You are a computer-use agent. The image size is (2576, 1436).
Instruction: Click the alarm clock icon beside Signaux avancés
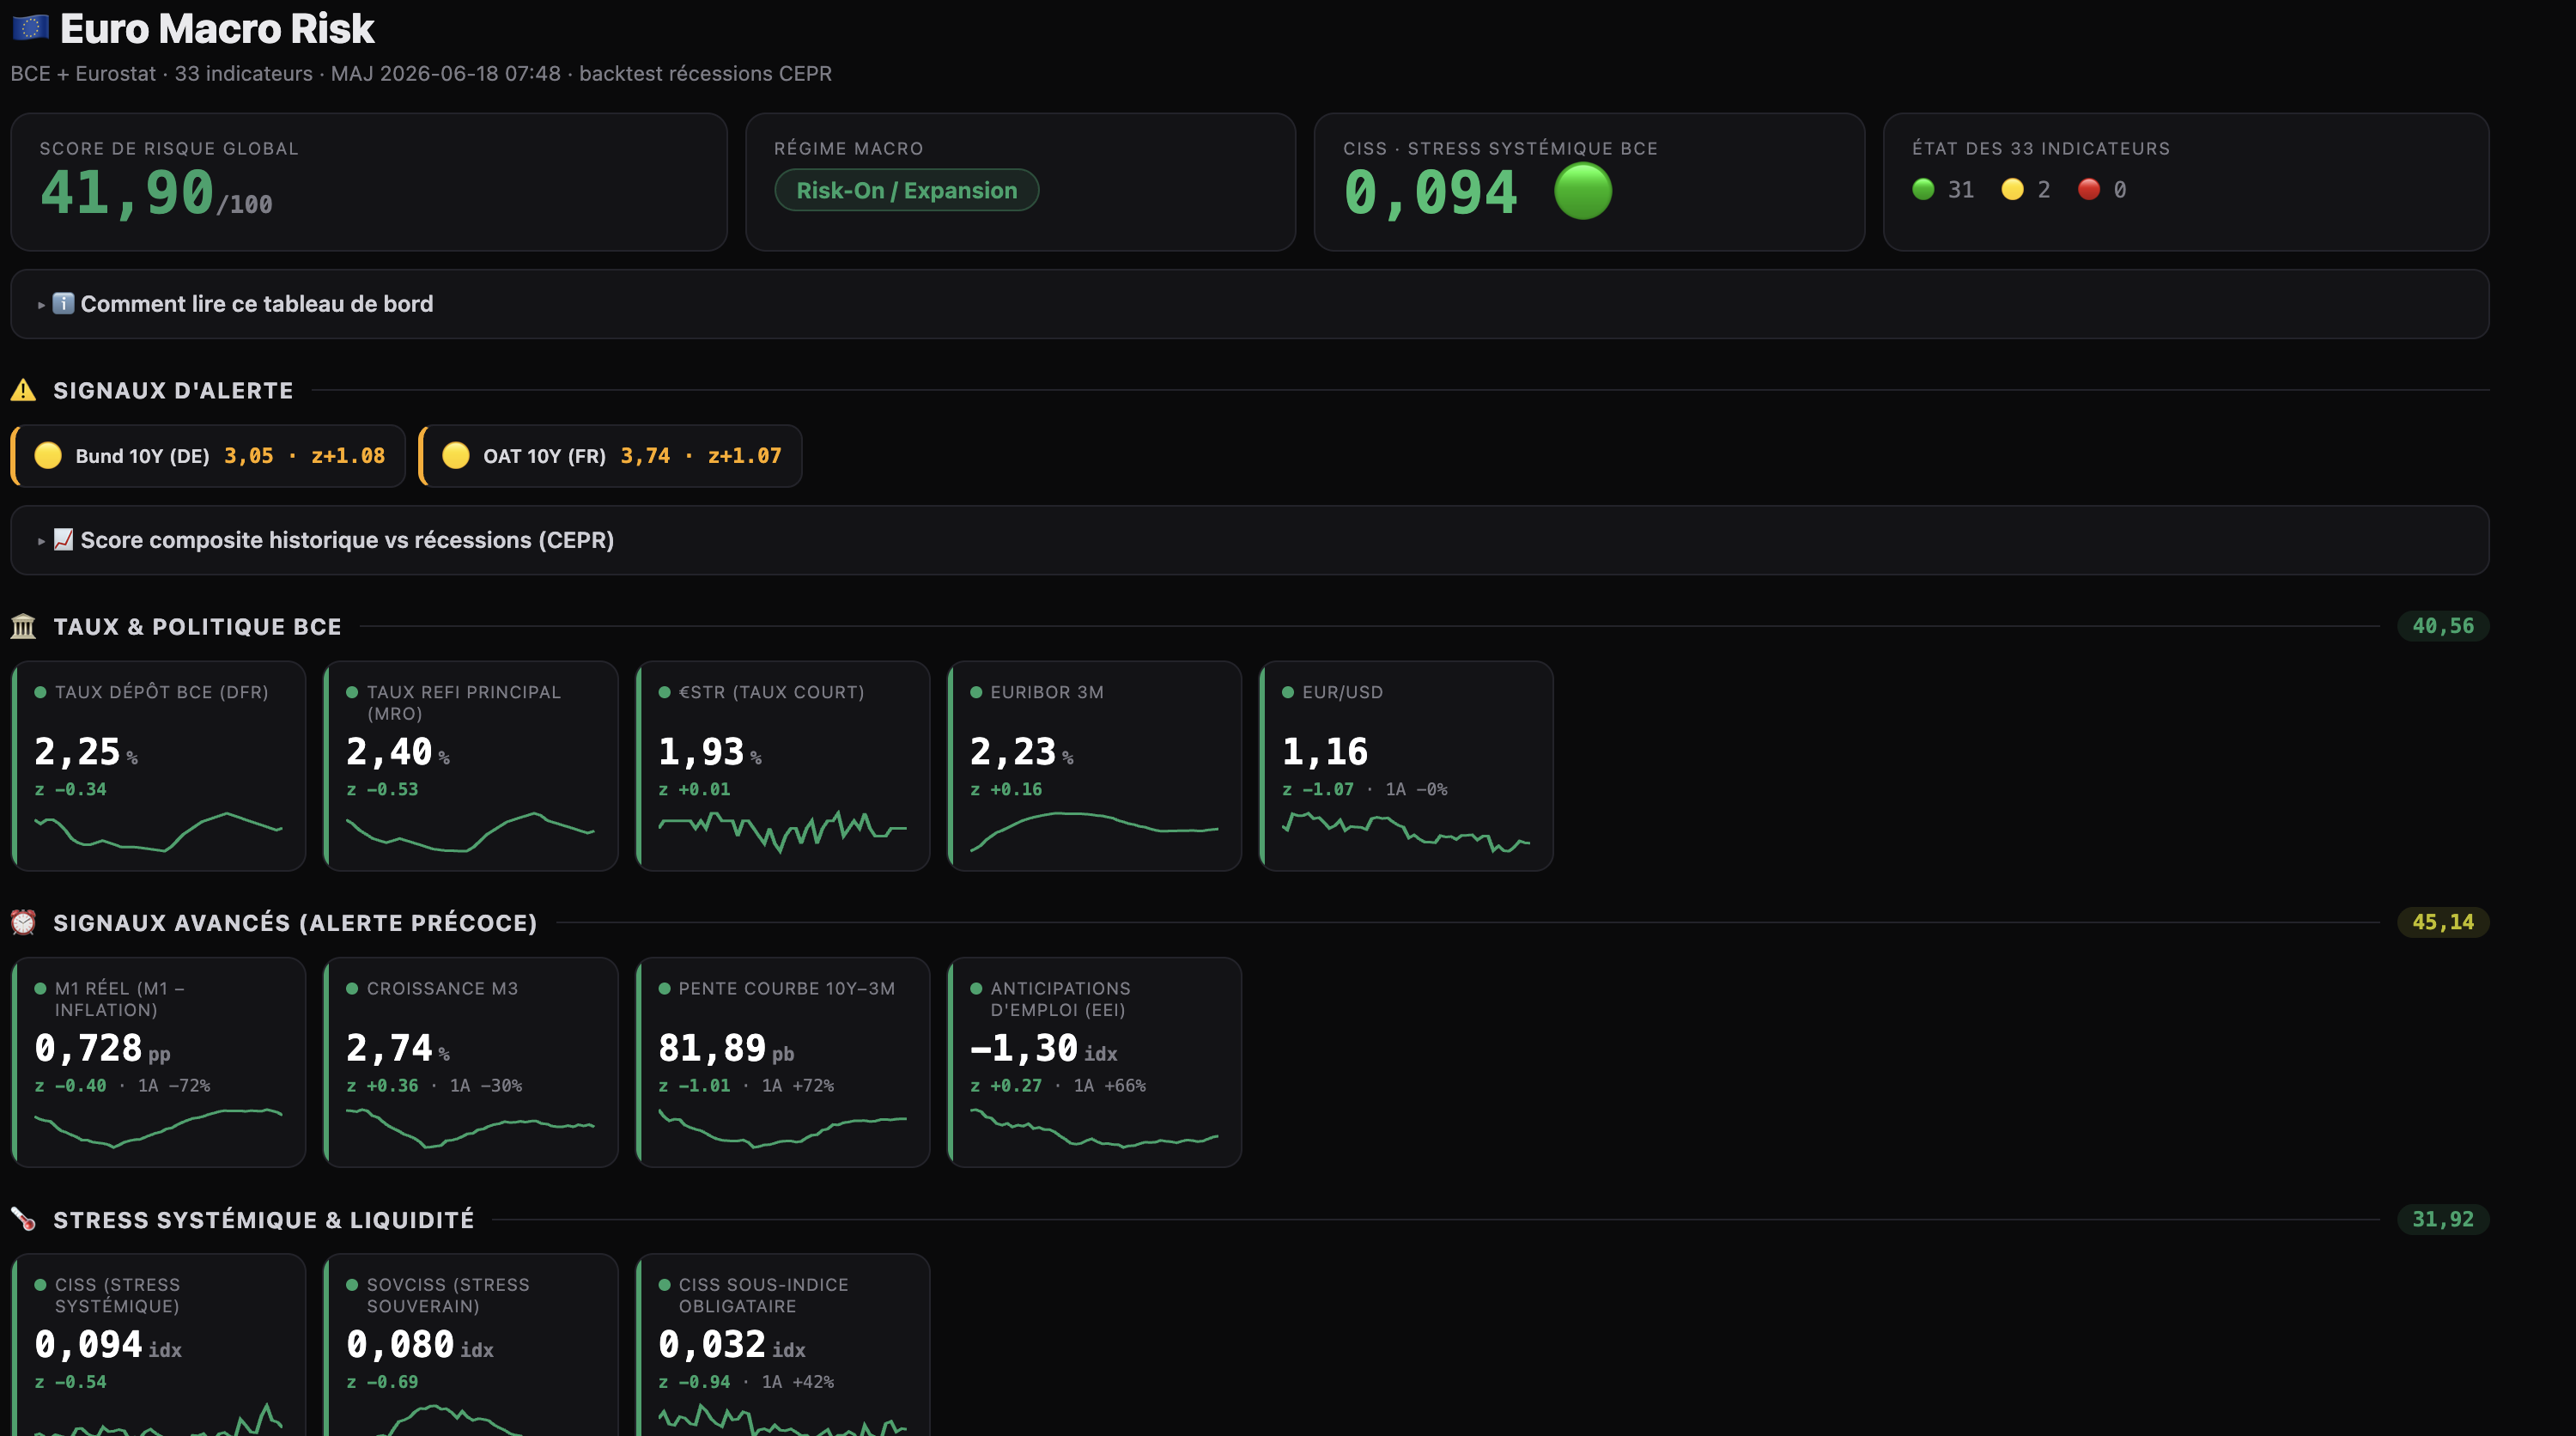pos(23,922)
